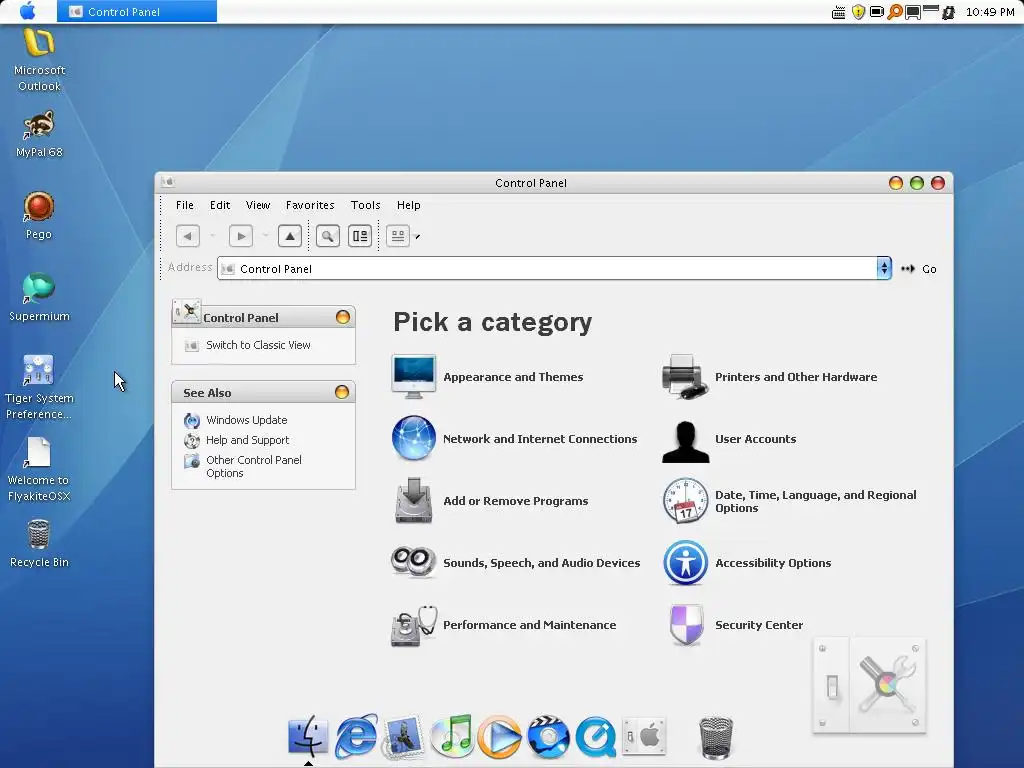Open Security Center text link
The image size is (1024, 768).
click(x=759, y=625)
